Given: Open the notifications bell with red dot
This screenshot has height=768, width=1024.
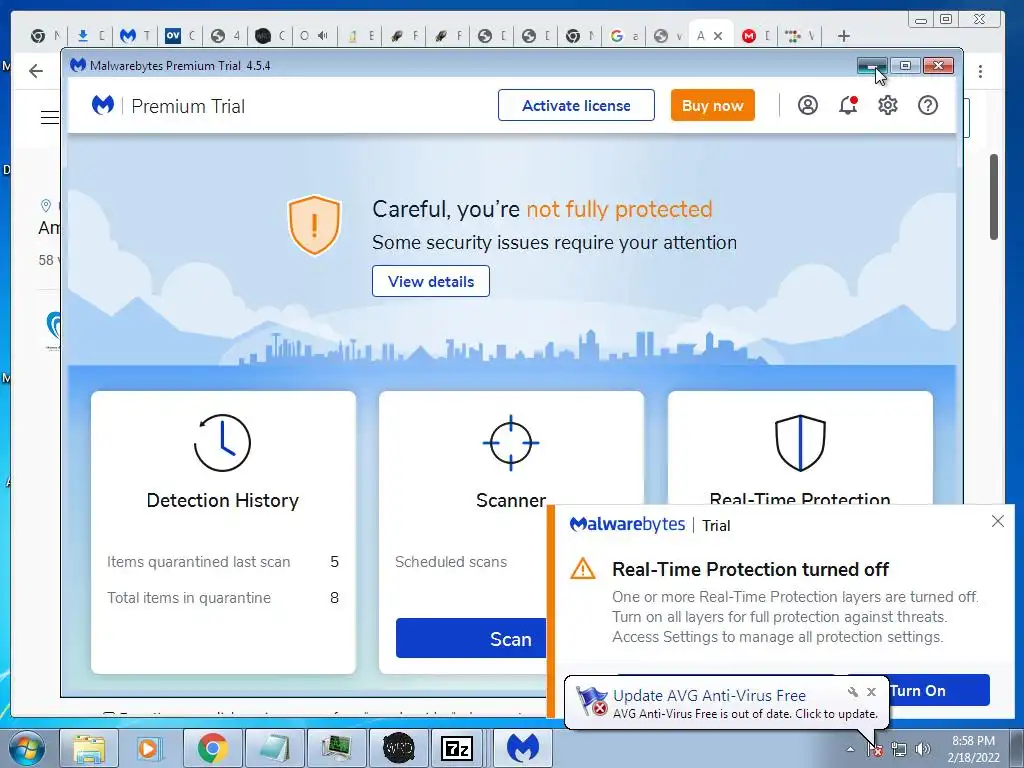Looking at the screenshot, I should [x=848, y=105].
